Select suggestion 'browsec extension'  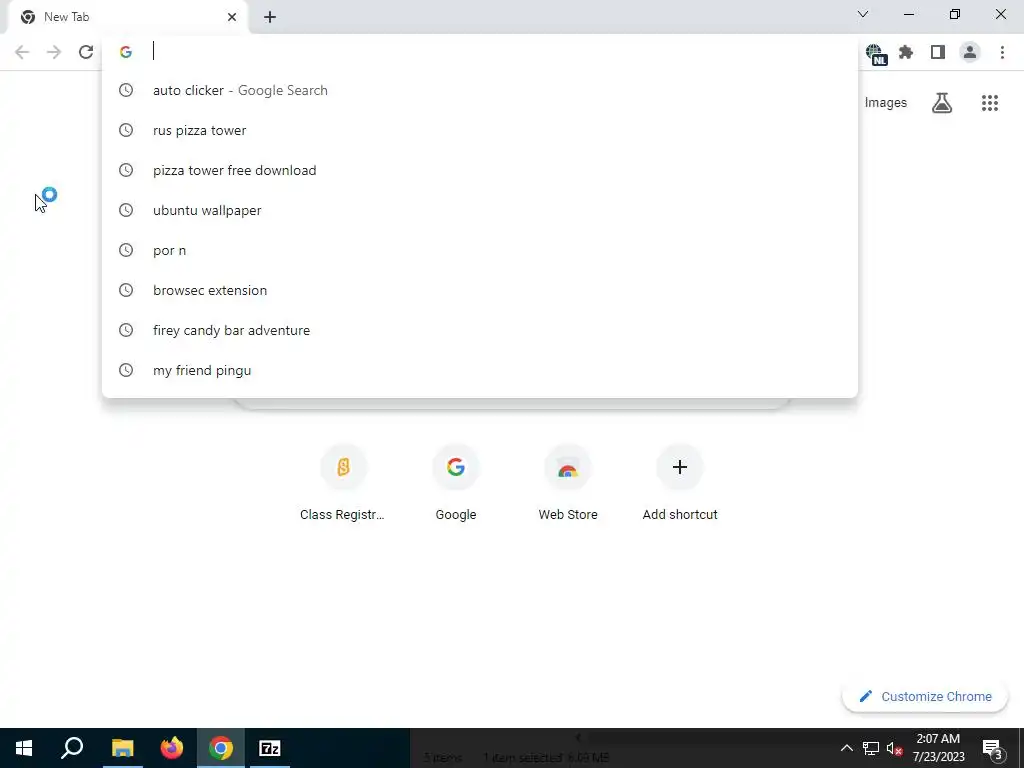(480, 290)
